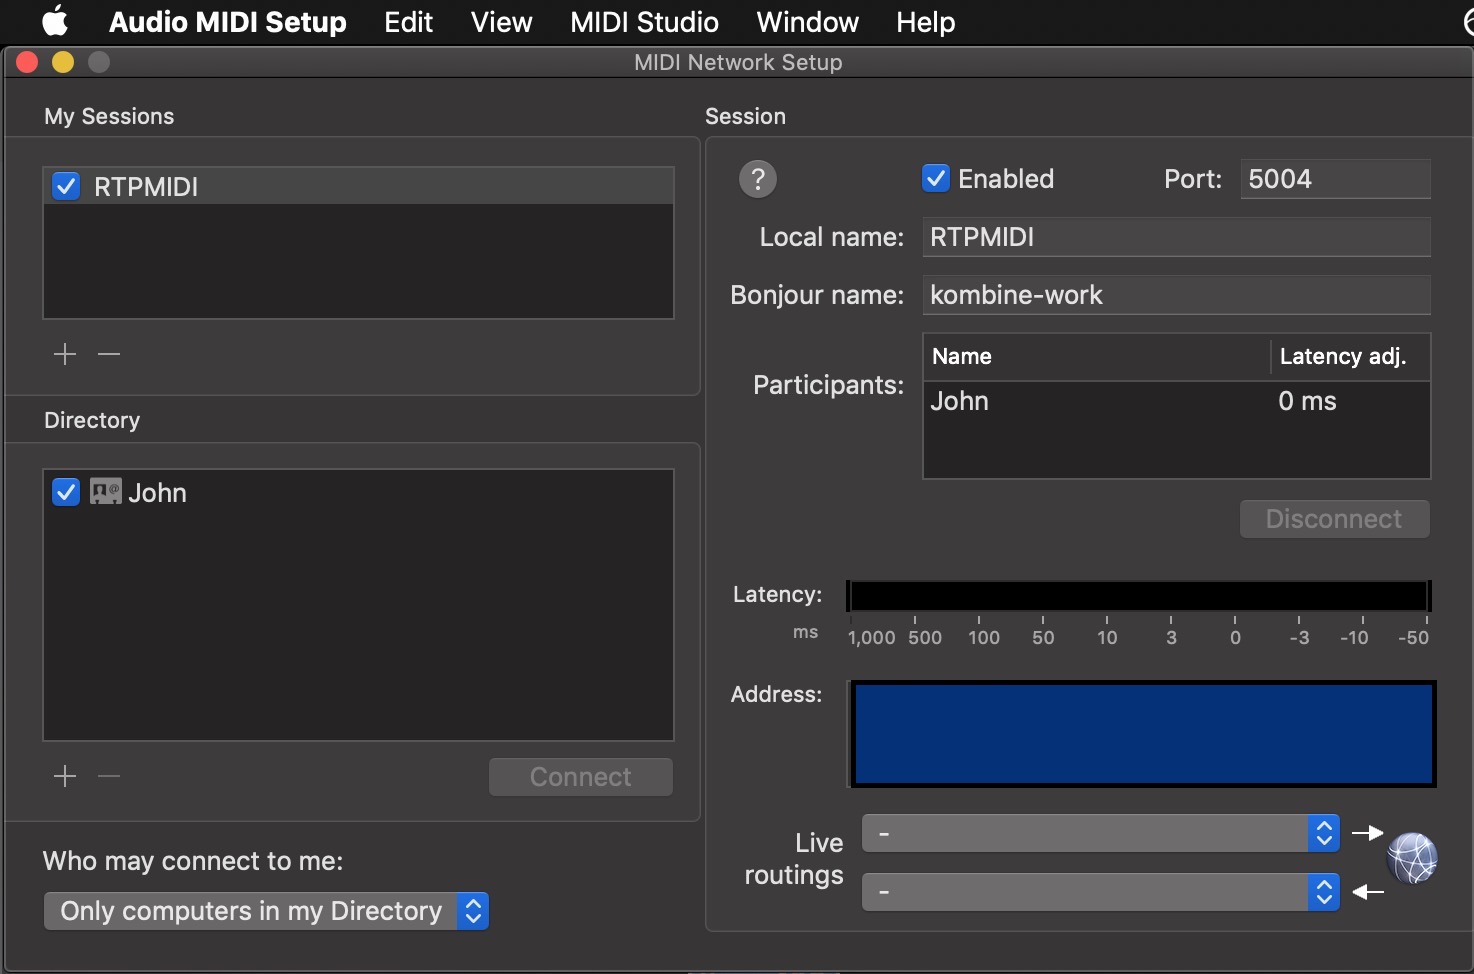Uncheck the Enabled session checkbox
Viewport: 1474px width, 974px height.
936,178
